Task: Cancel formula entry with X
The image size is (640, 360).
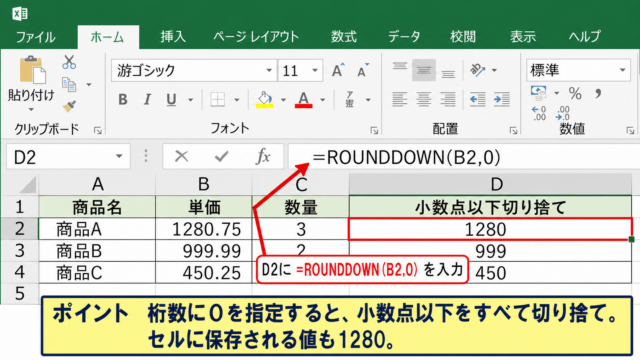Action: (181, 156)
